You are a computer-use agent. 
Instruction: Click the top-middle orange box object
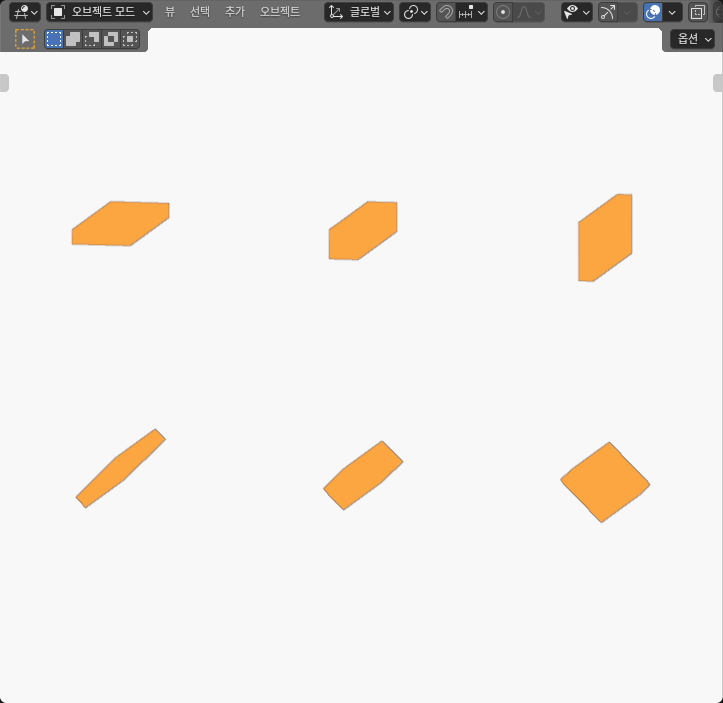pos(363,230)
